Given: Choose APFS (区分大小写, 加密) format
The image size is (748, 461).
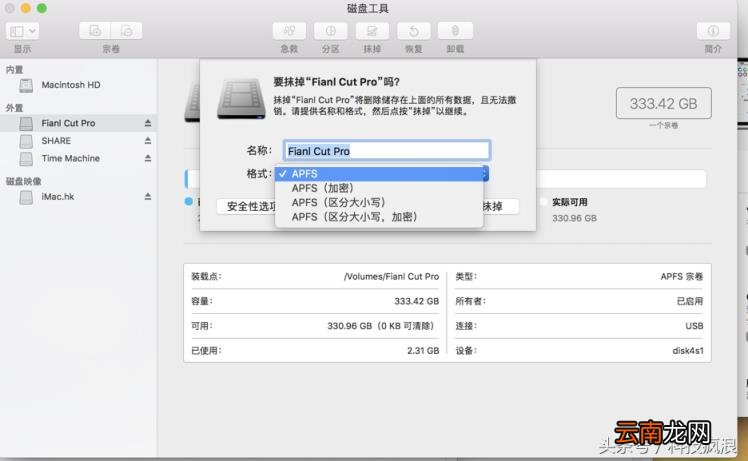Looking at the screenshot, I should 379,217.
